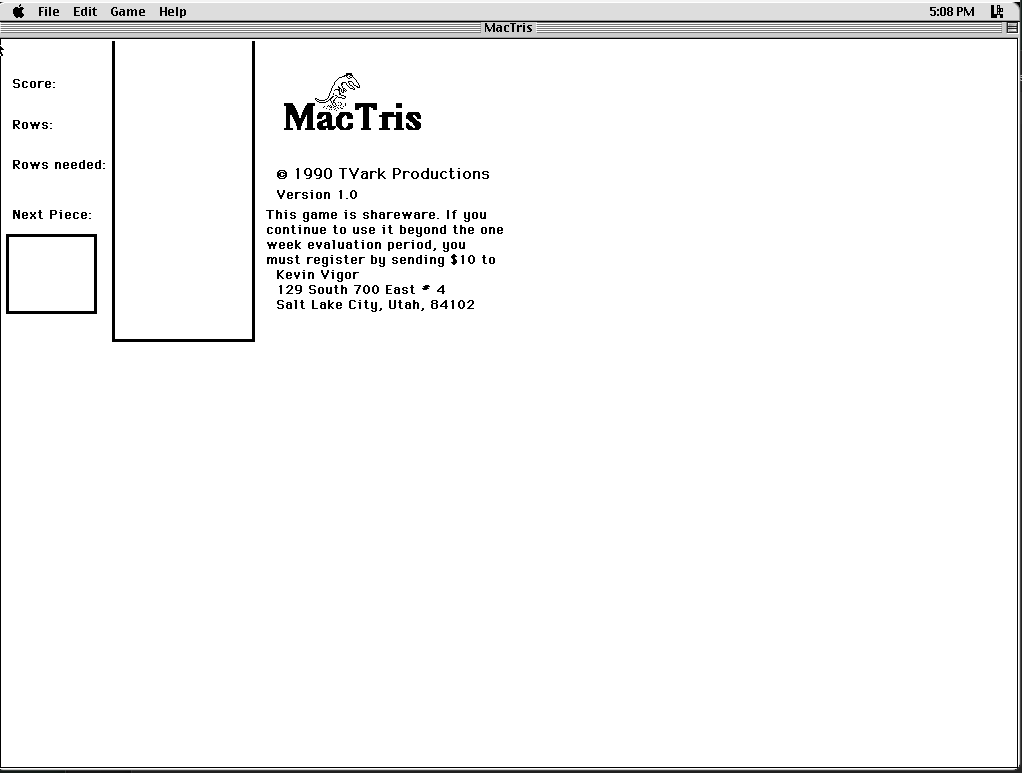Click the aardvark mascot drawing

point(346,88)
